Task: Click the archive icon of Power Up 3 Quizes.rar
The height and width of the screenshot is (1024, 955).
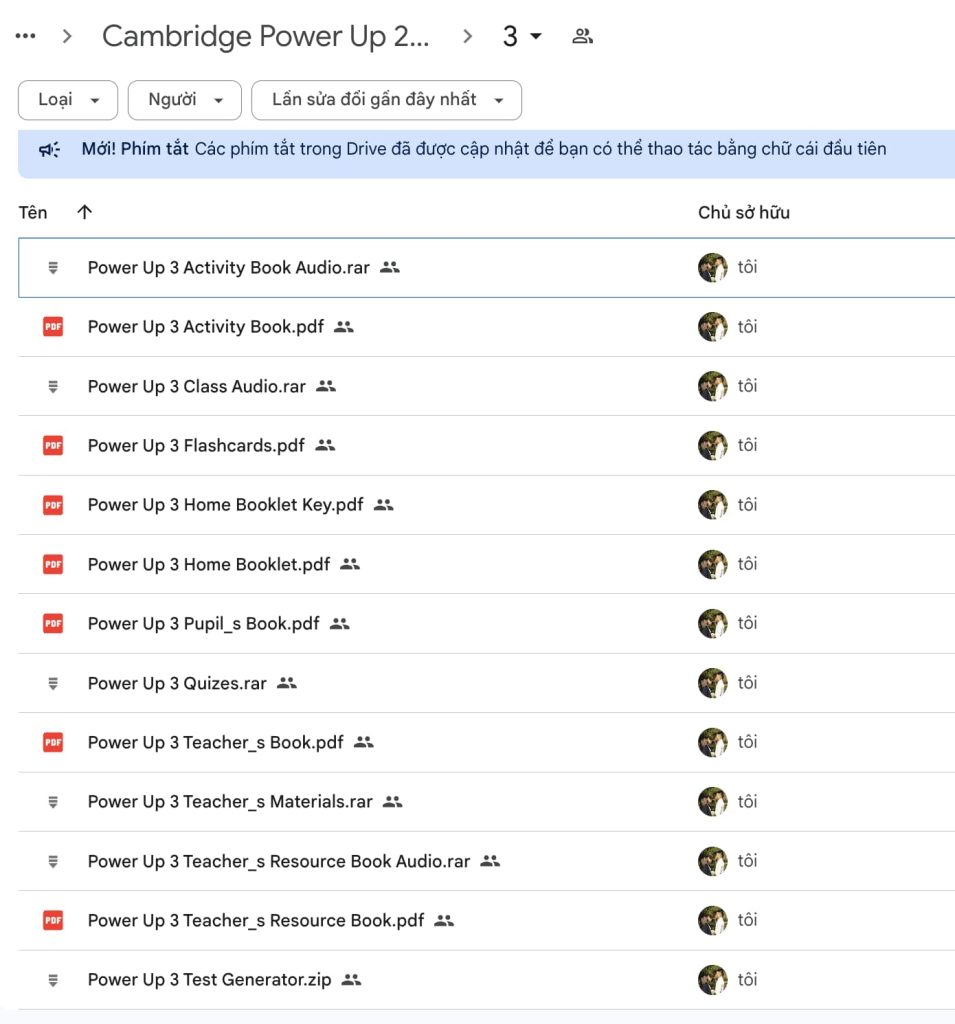Action: pyautogui.click(x=53, y=683)
